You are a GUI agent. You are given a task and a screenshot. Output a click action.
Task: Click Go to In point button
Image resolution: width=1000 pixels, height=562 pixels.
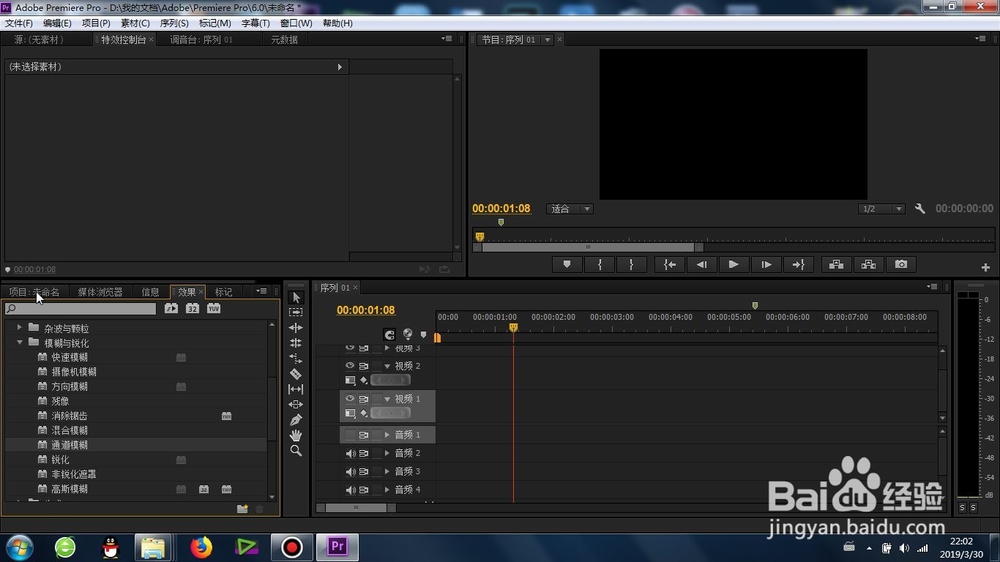point(670,264)
